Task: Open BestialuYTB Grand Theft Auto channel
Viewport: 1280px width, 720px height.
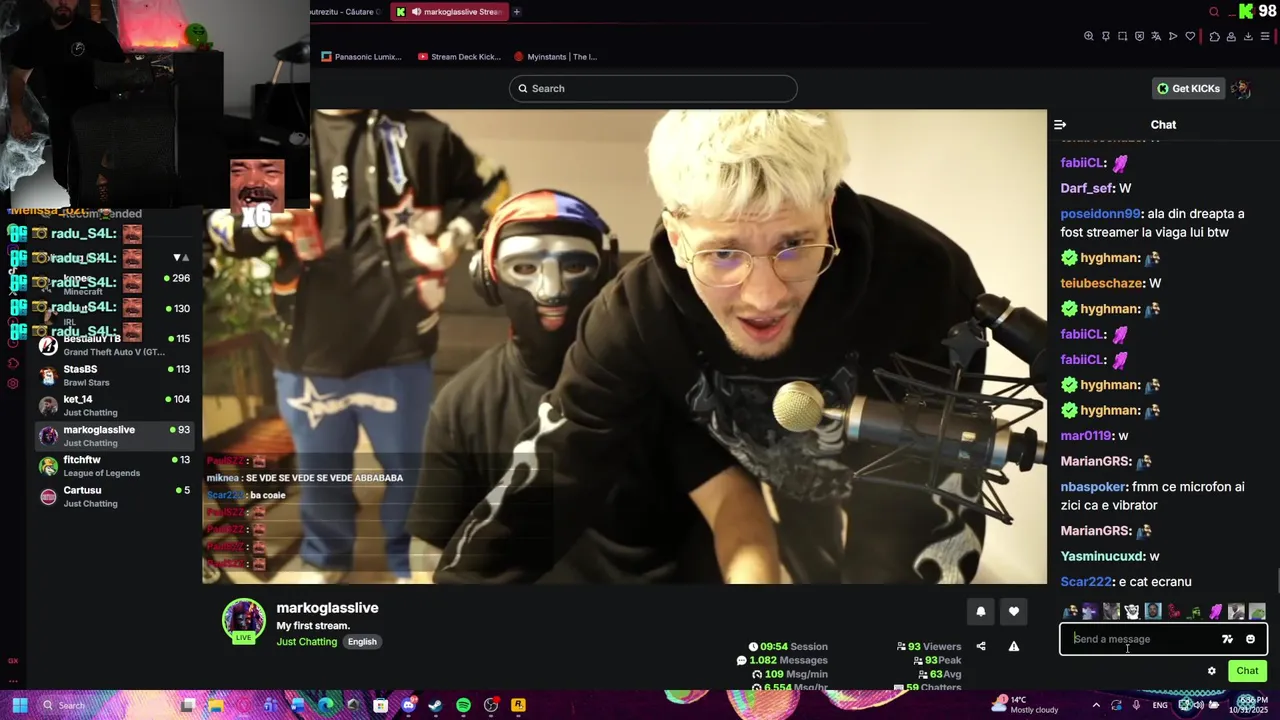Action: [114, 345]
